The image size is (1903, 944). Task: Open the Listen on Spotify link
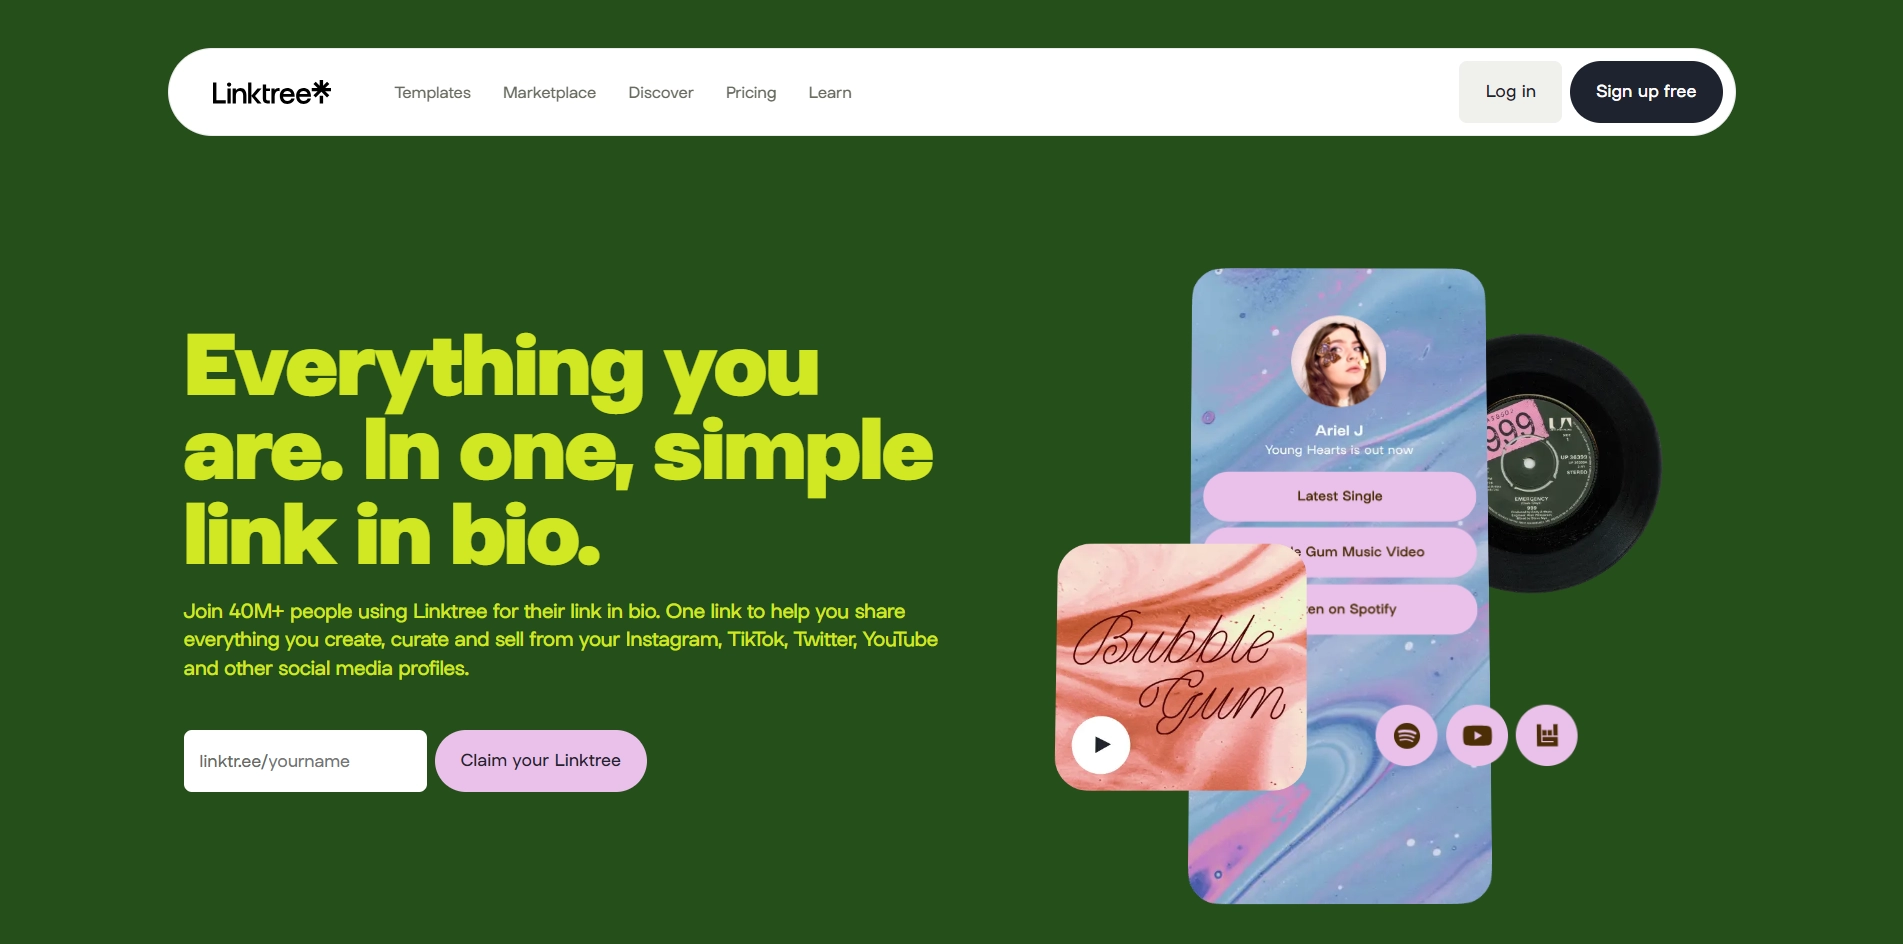pos(1391,609)
